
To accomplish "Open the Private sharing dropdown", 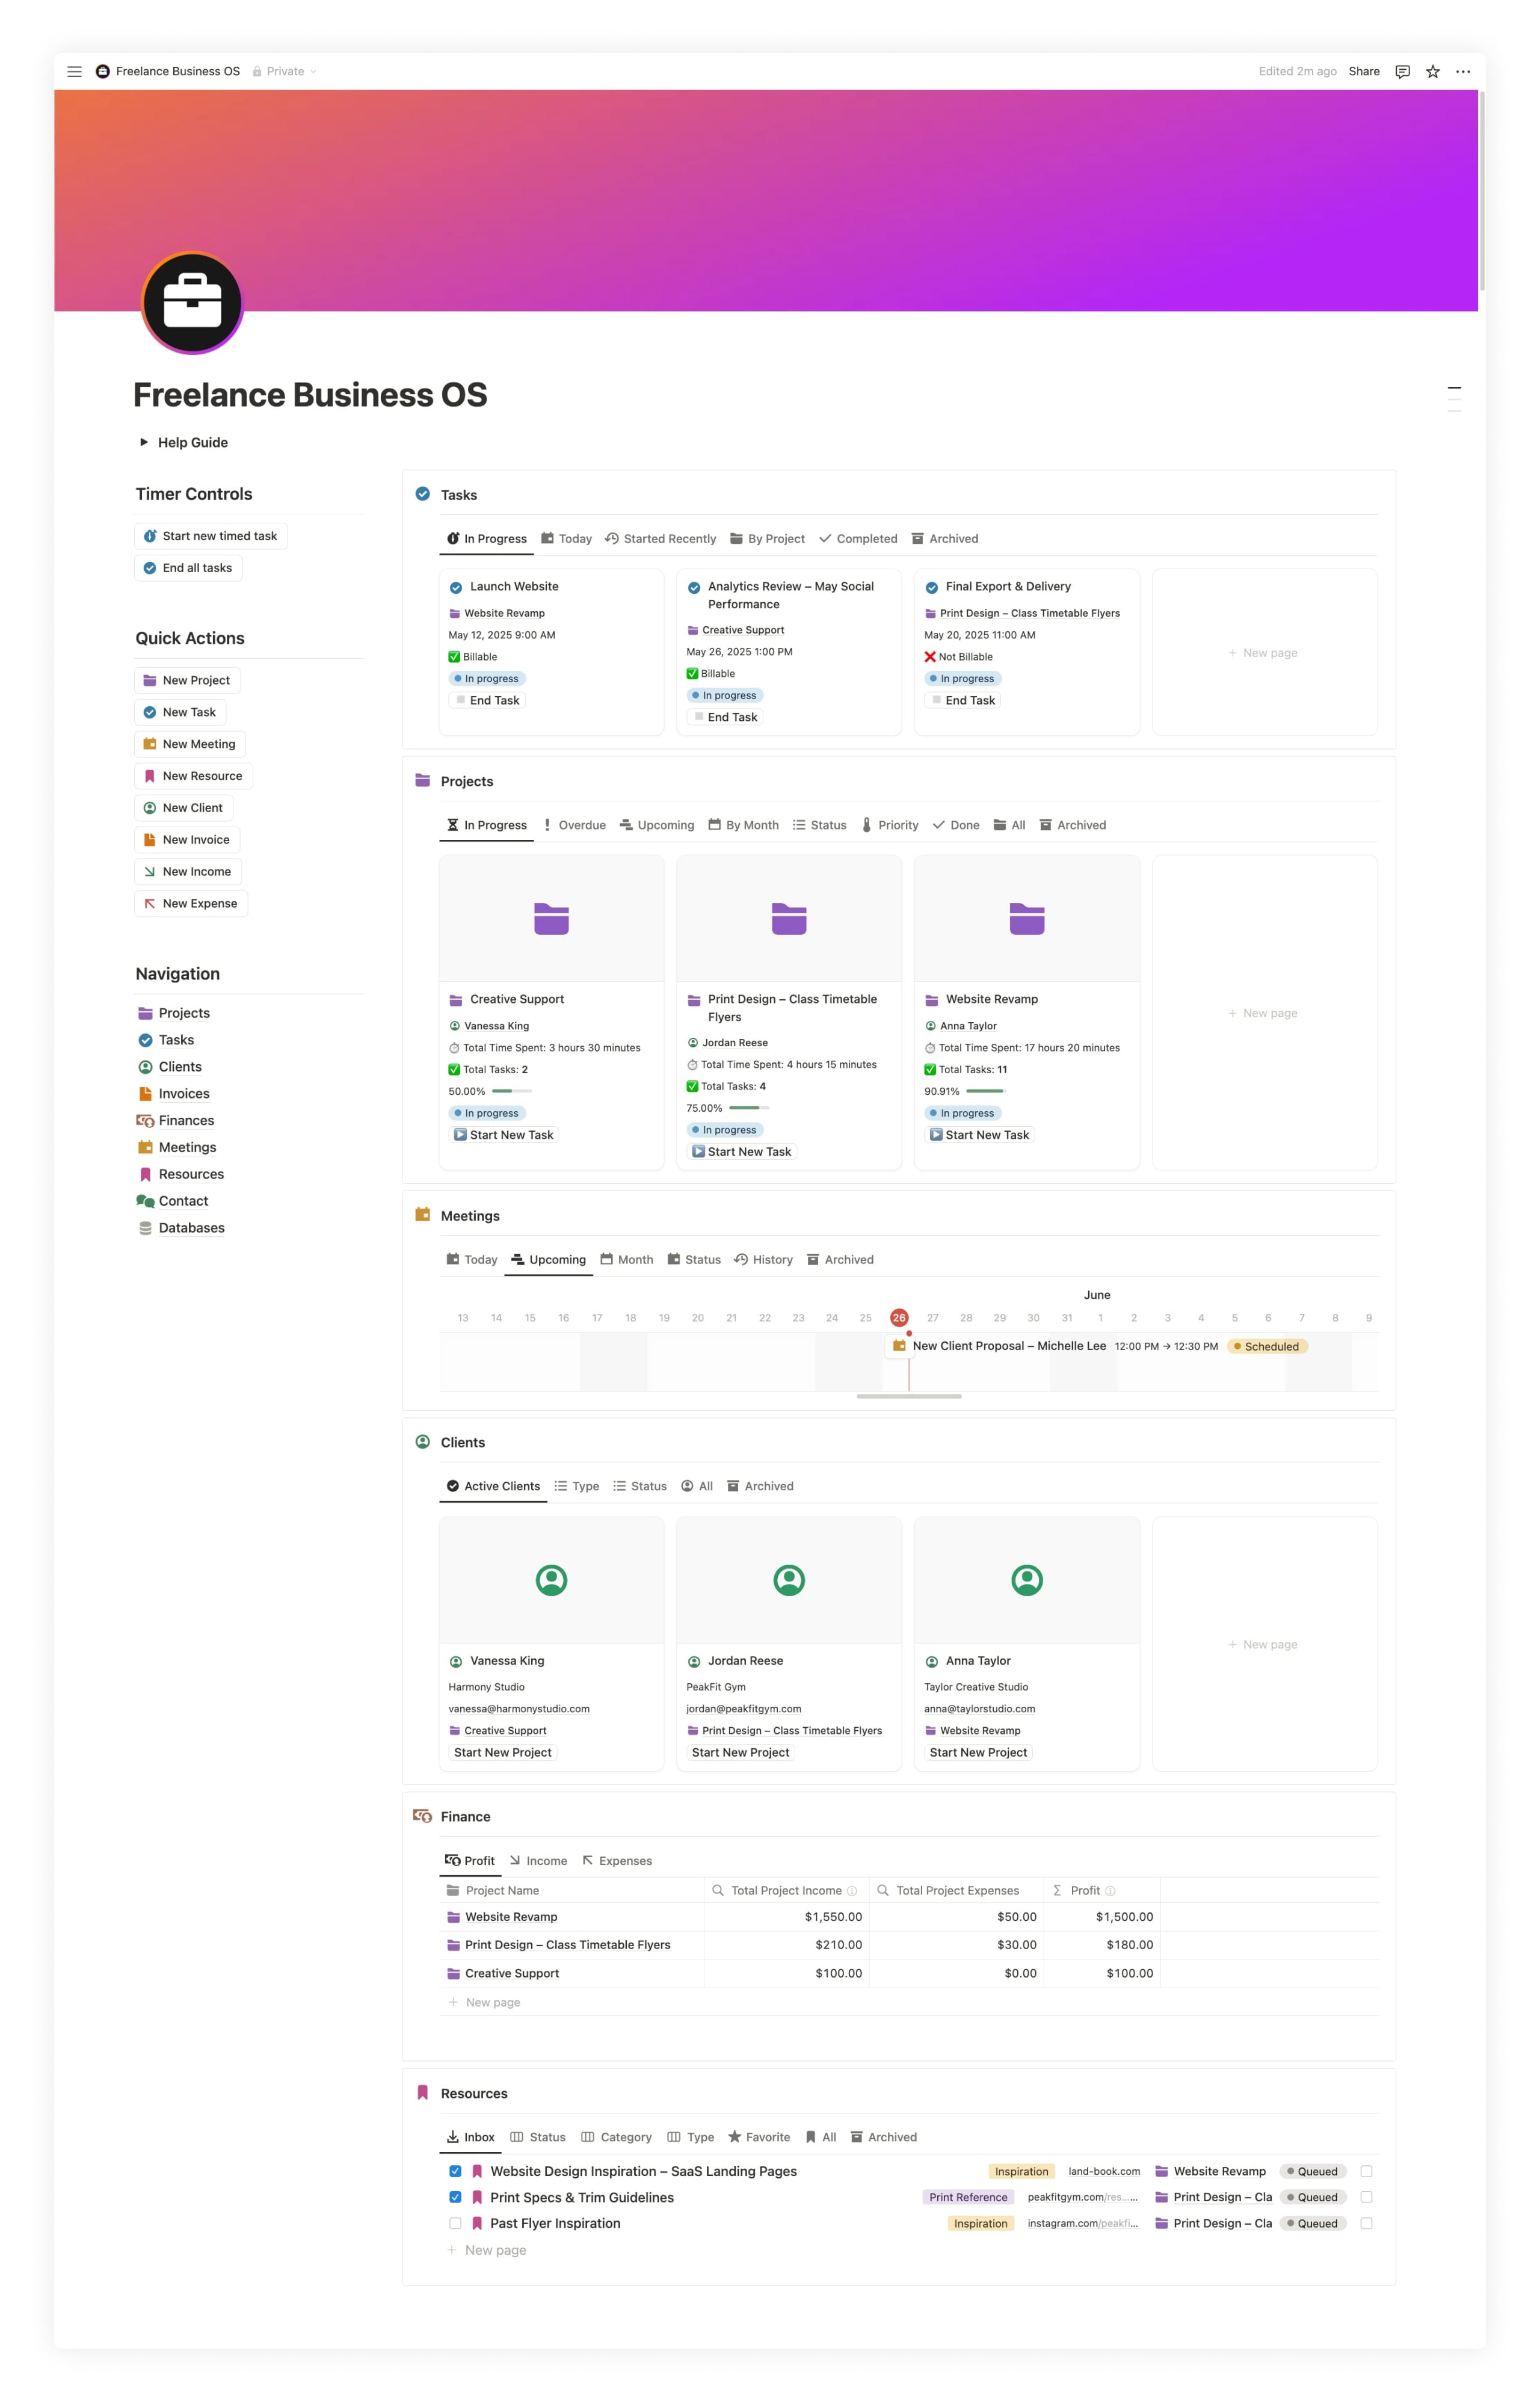I will 285,71.
